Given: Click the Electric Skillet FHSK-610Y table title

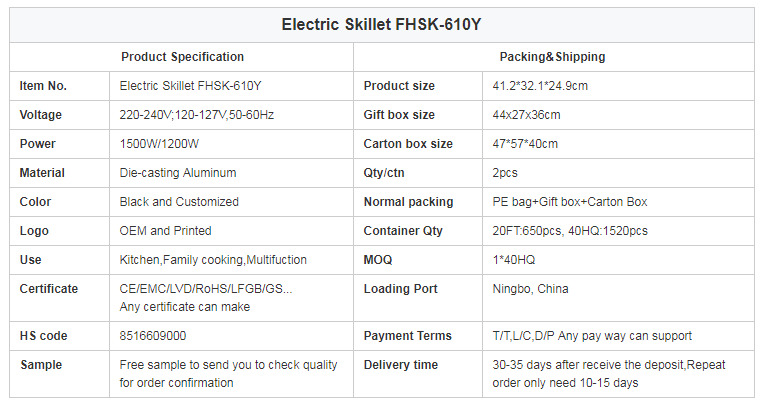Looking at the screenshot, I should pos(381,24).
